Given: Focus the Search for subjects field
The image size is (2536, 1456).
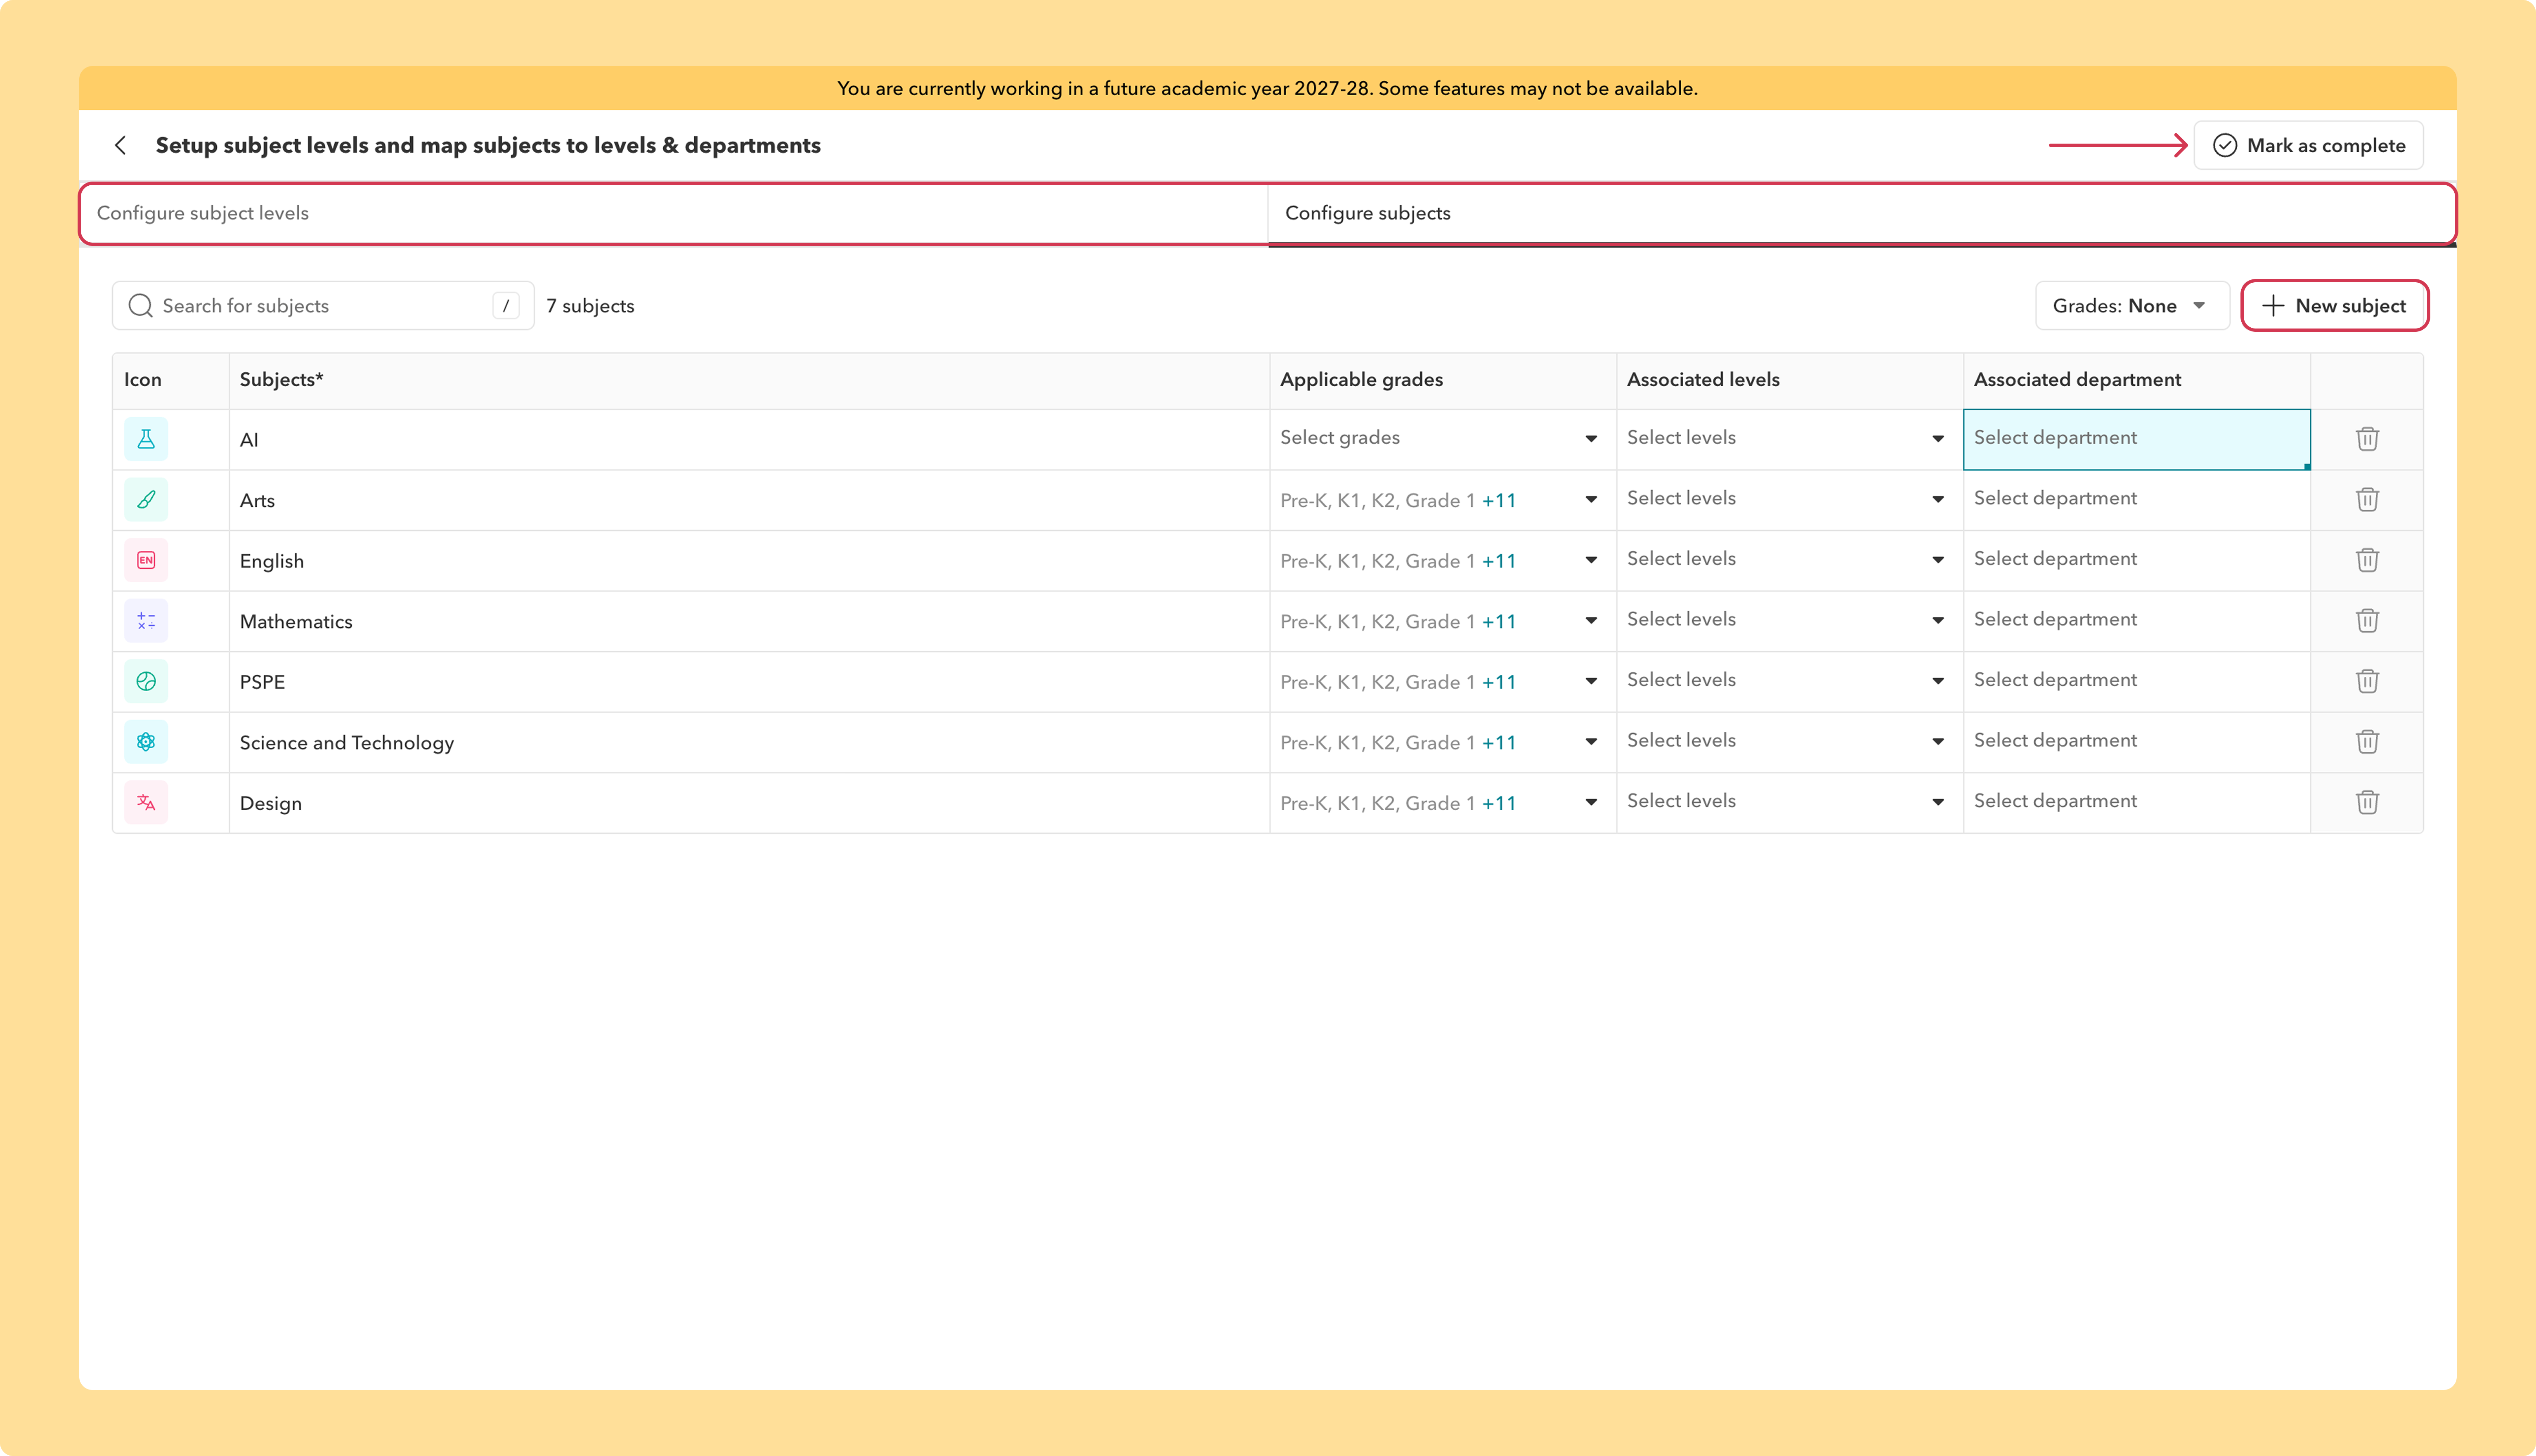Looking at the screenshot, I should 323,306.
